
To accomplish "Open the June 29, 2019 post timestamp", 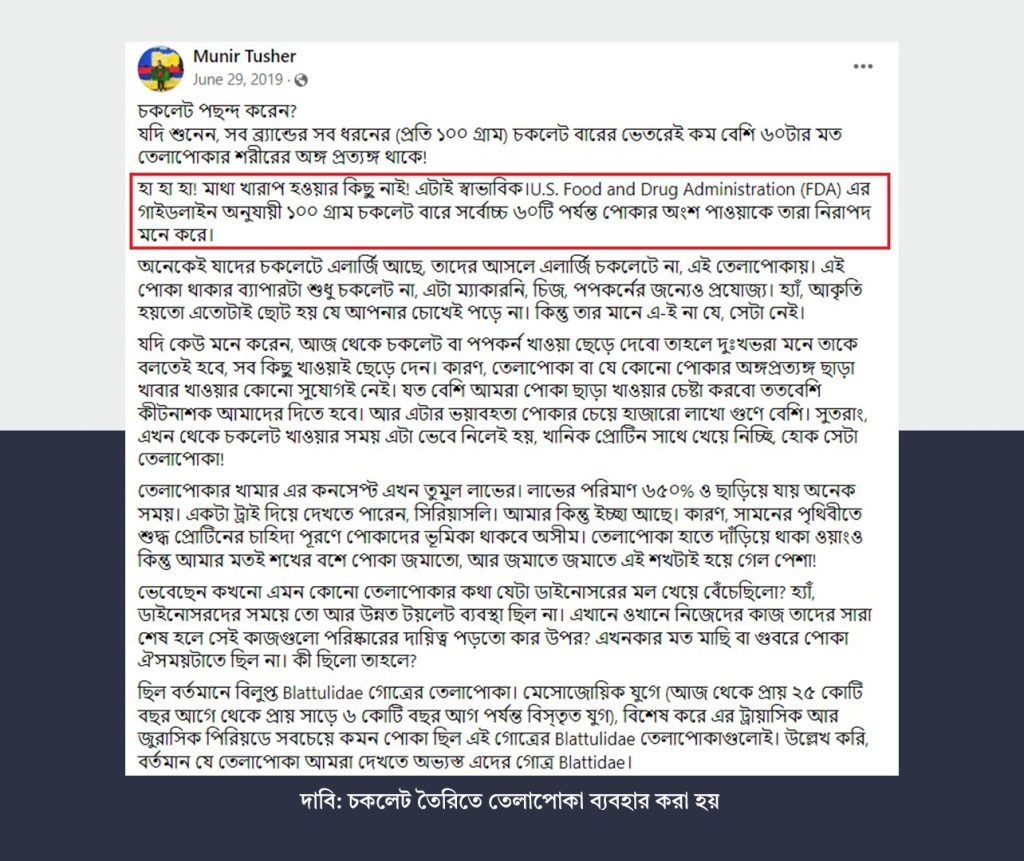I will [238, 80].
